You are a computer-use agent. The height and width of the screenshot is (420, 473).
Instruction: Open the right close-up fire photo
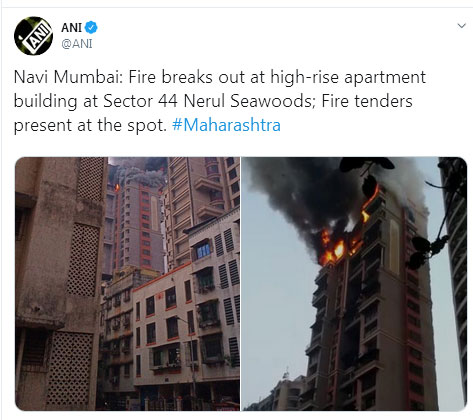[354, 284]
